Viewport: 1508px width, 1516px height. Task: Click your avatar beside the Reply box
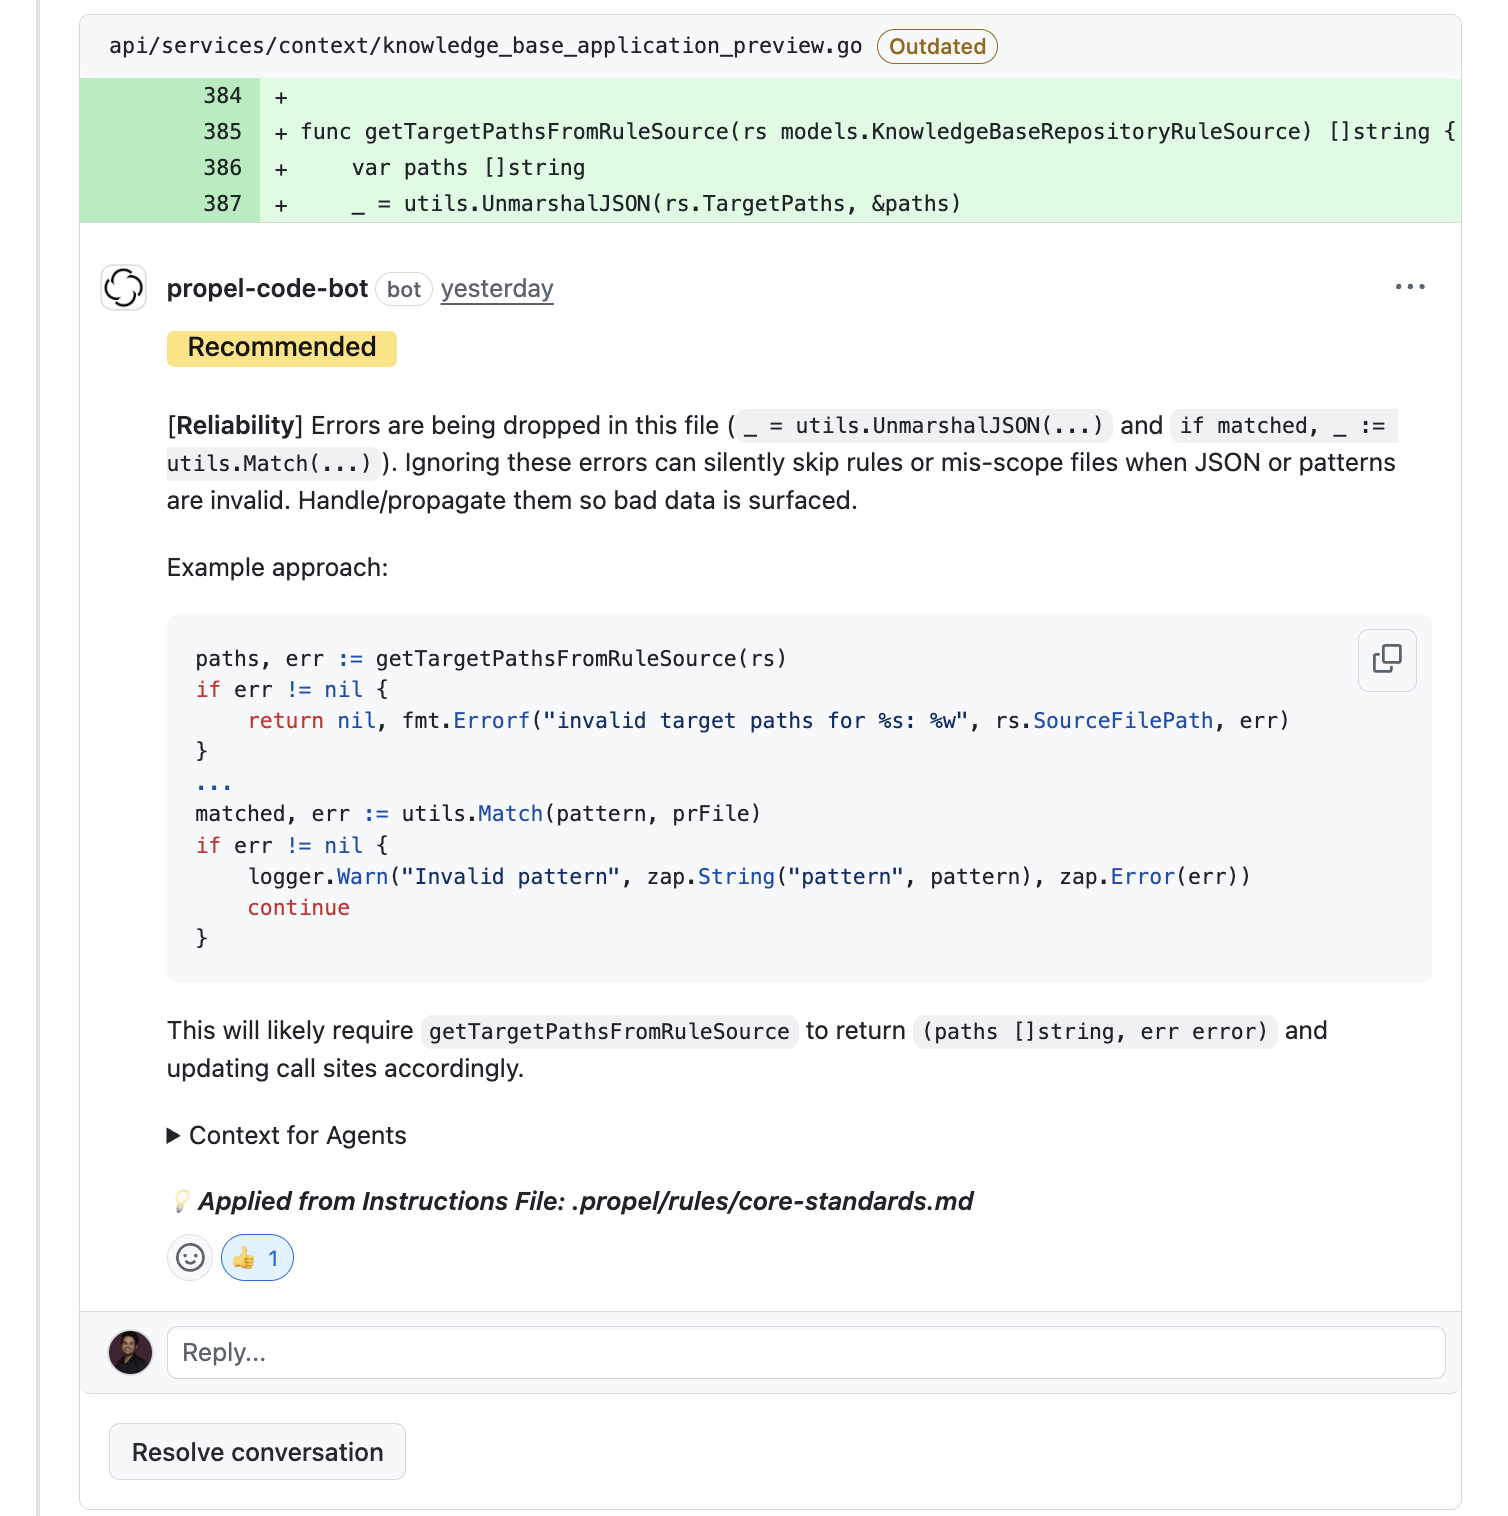[x=130, y=1352]
